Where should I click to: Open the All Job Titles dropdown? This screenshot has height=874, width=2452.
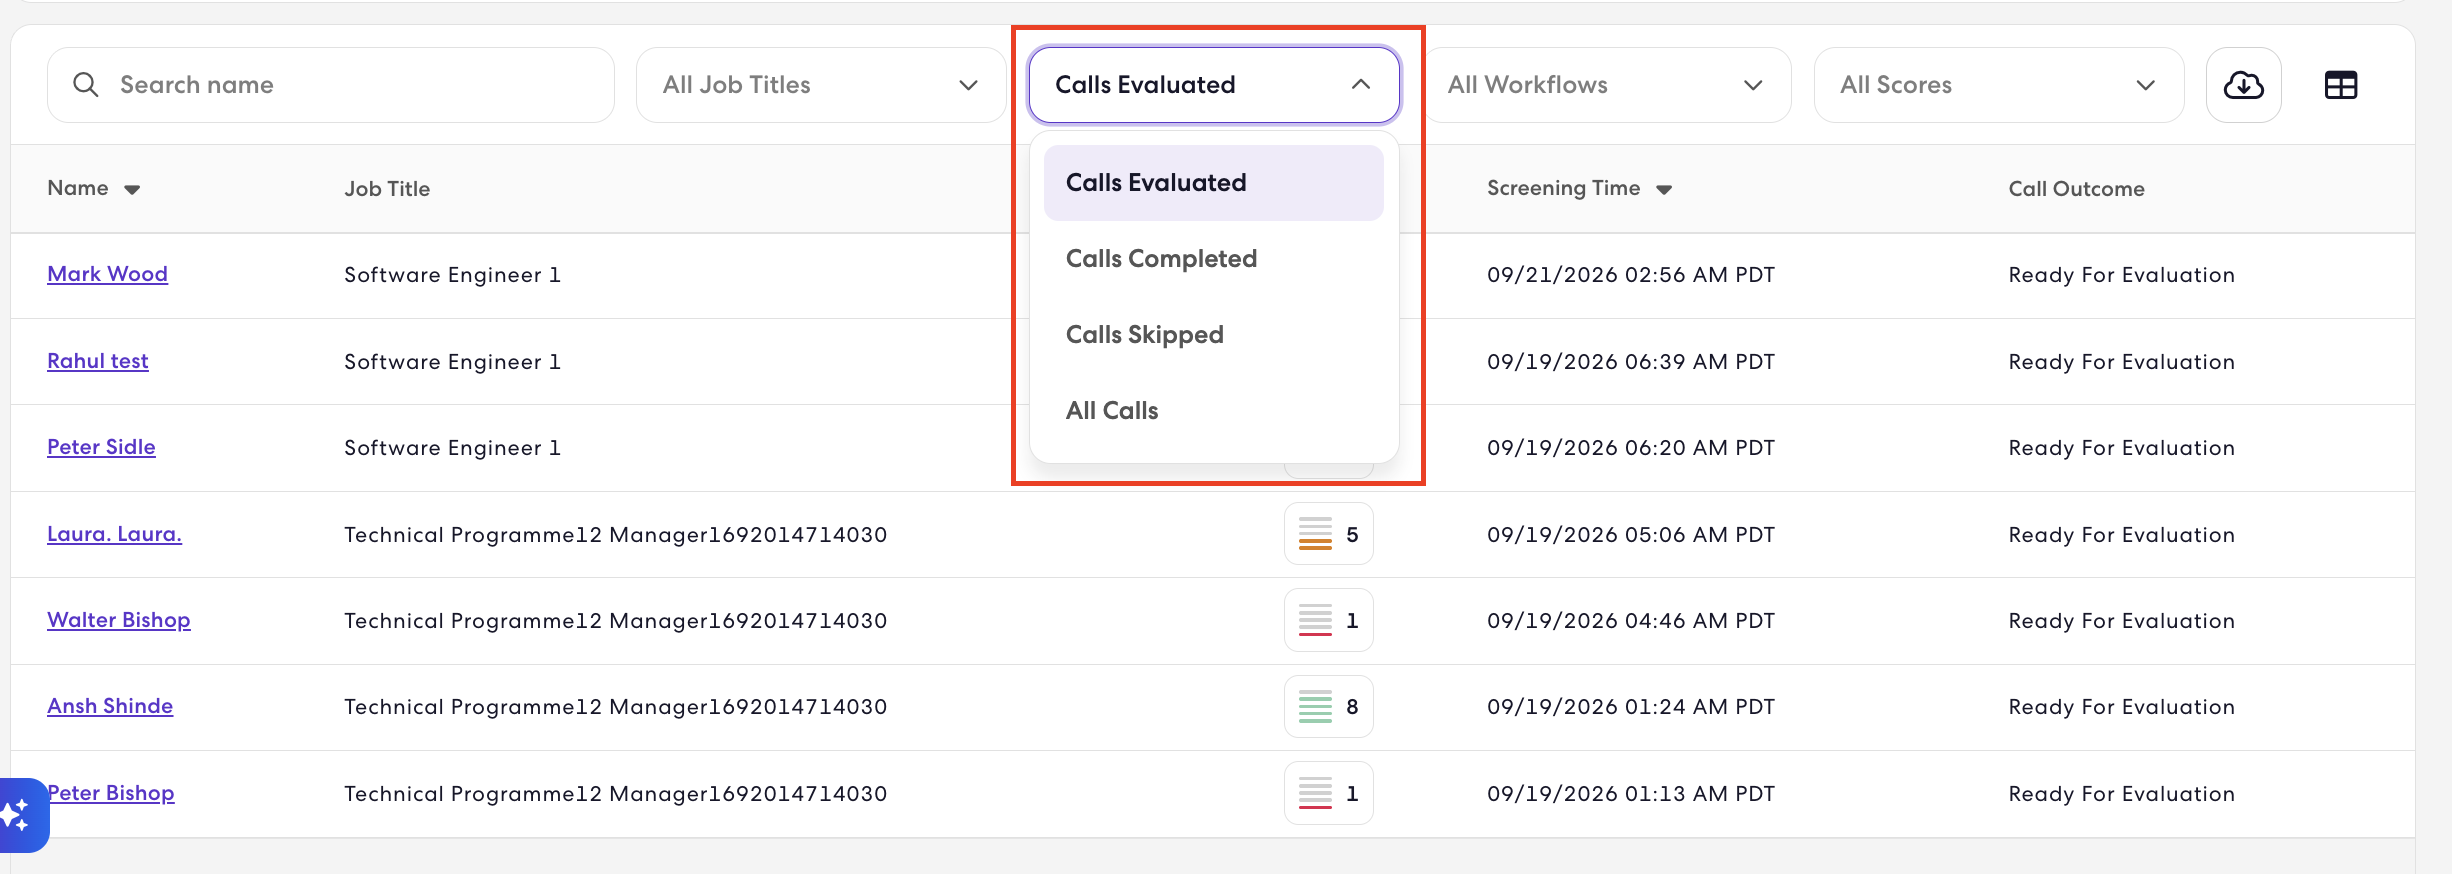click(x=821, y=85)
